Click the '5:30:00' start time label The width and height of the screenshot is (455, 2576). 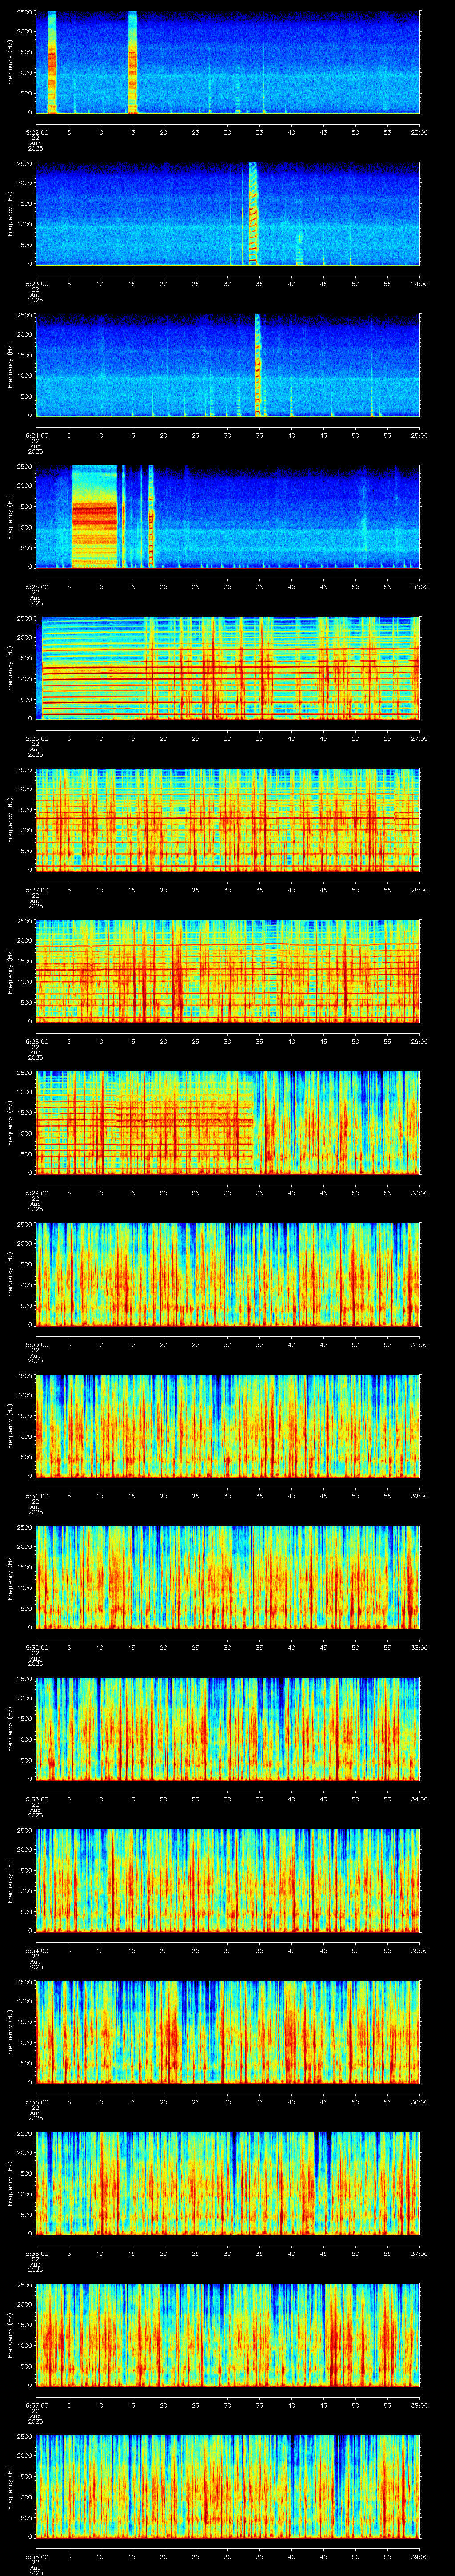(x=36, y=1344)
